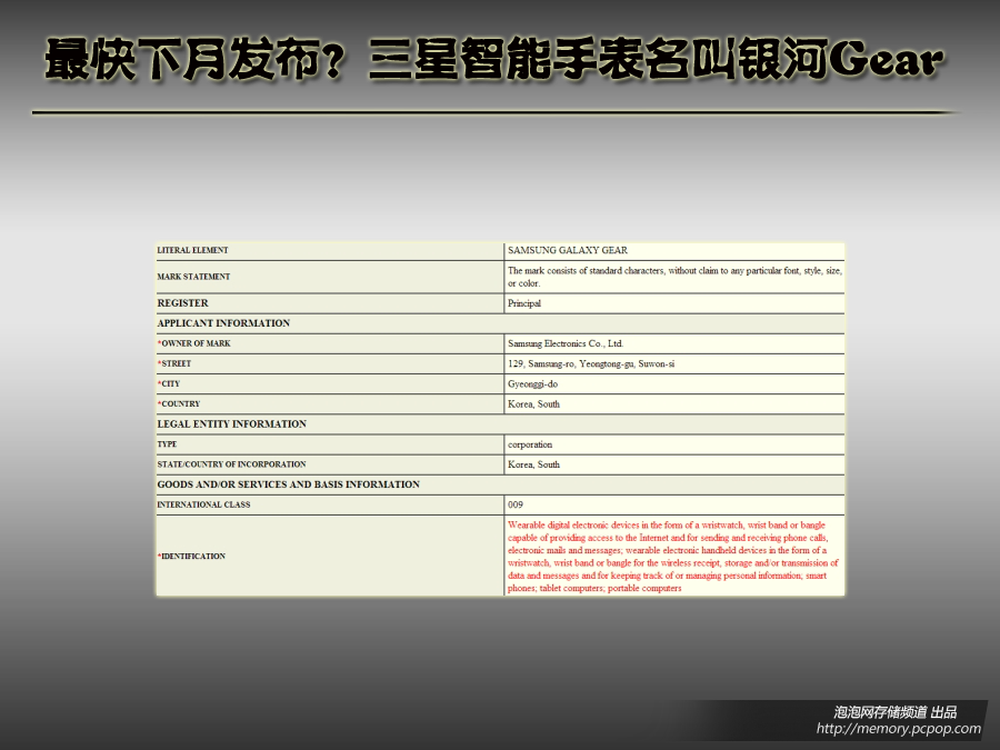
Task: Click the SAMSUNG GALAXY GEAR literal element value
Action: coord(567,250)
